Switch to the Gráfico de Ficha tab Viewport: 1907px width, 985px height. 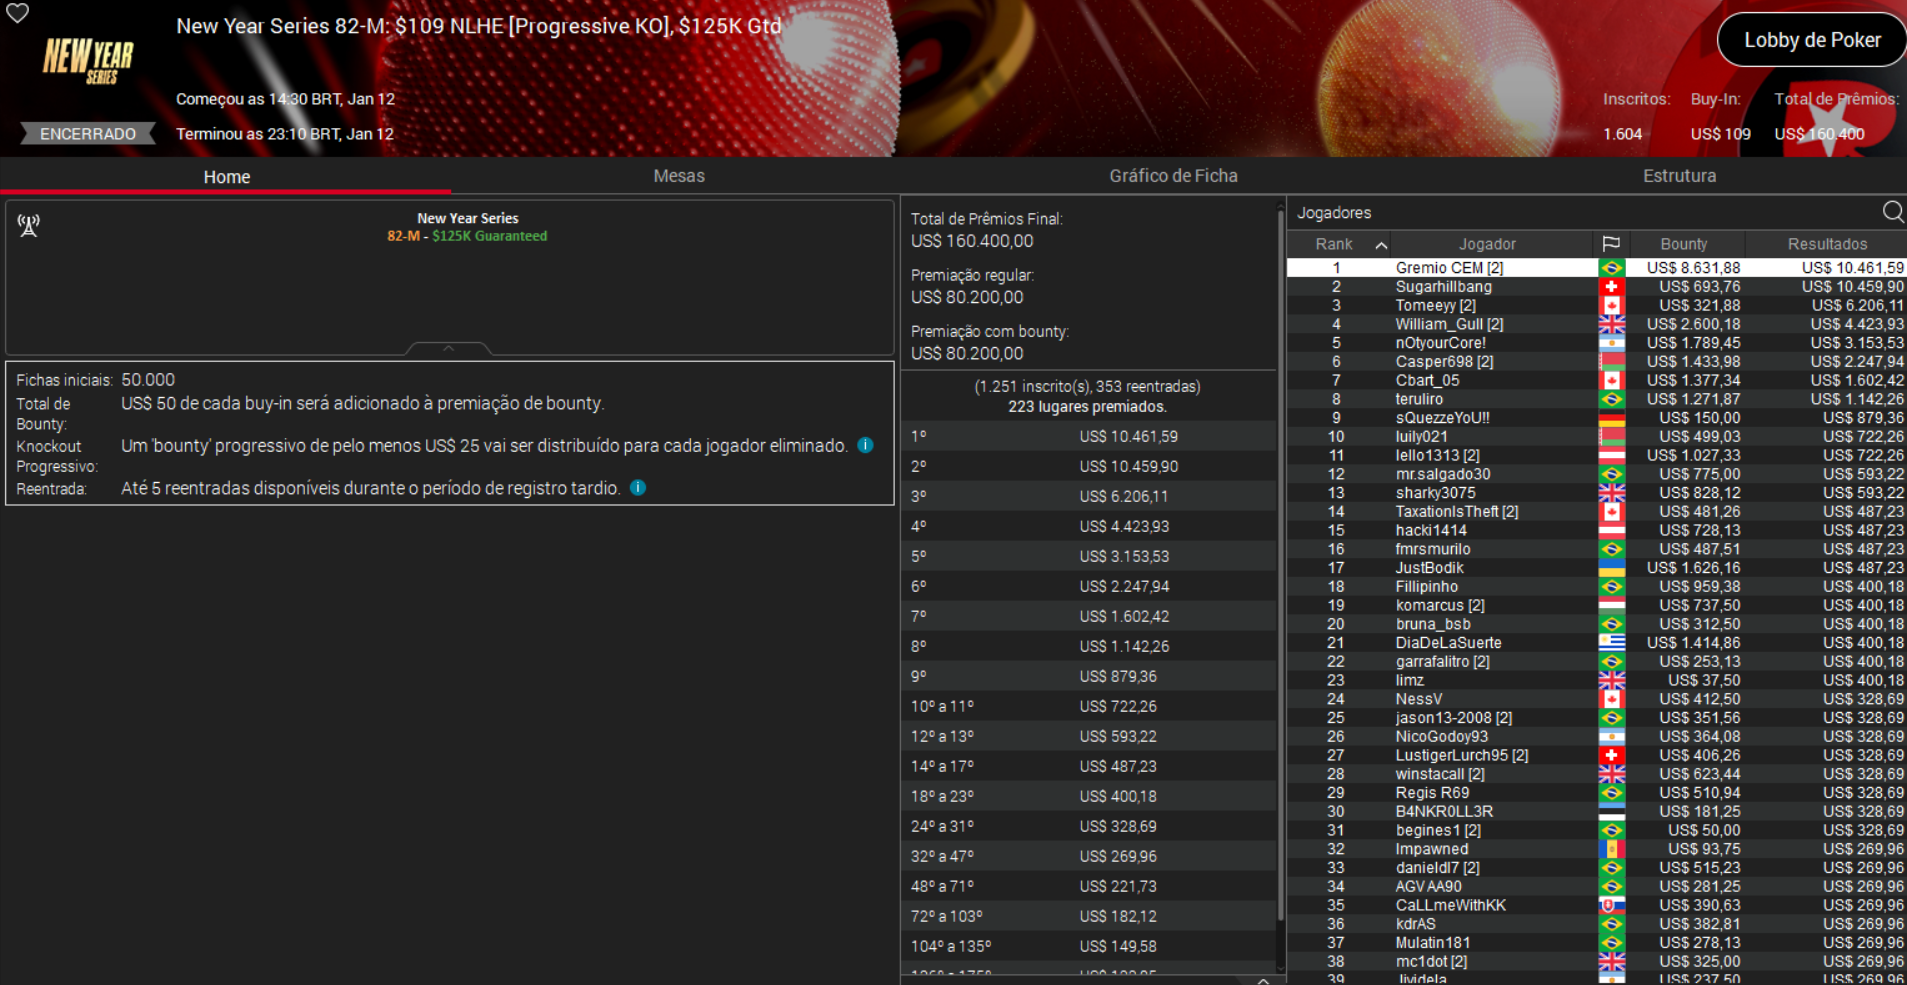coord(1173,176)
